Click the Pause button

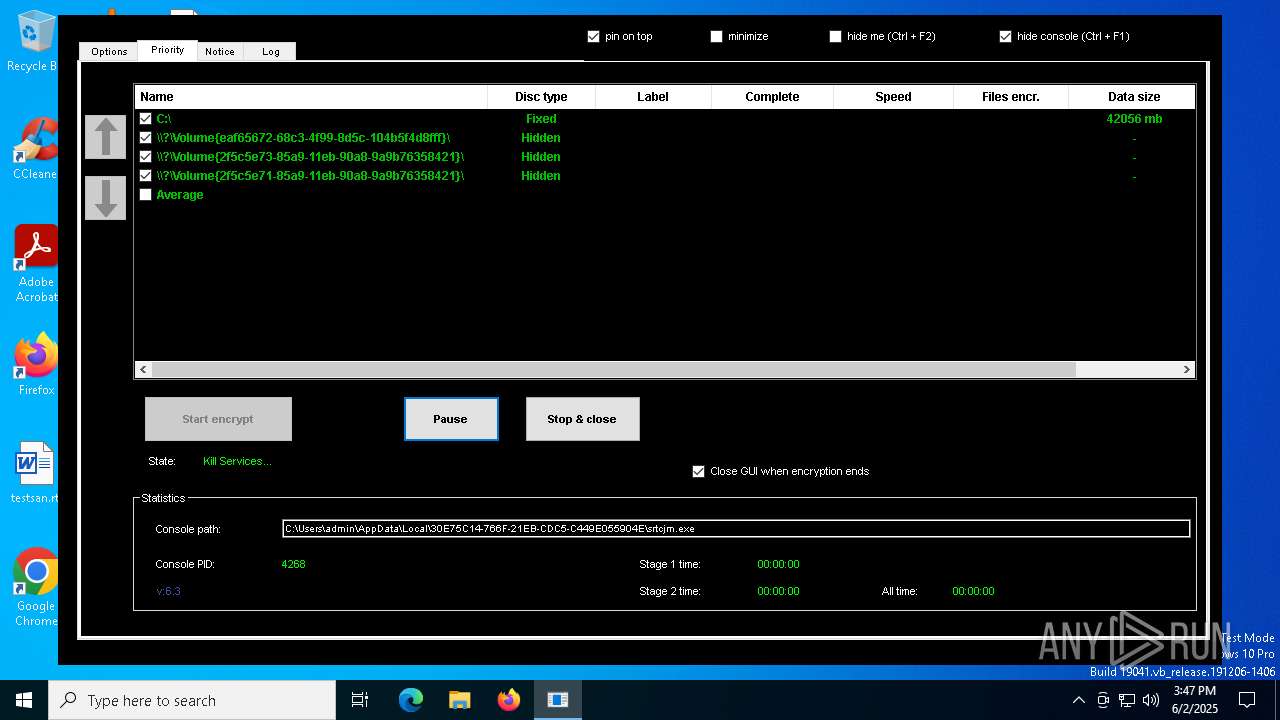tap(451, 419)
